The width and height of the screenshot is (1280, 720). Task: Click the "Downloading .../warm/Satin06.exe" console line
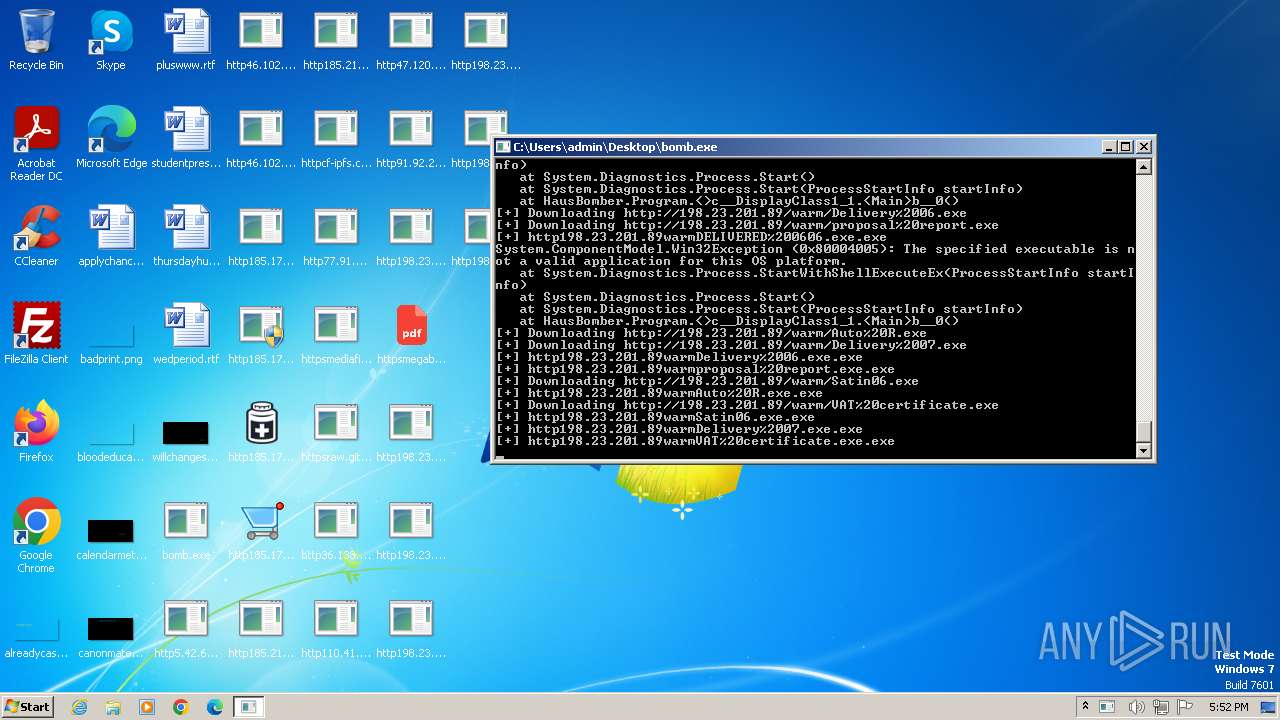(707, 381)
